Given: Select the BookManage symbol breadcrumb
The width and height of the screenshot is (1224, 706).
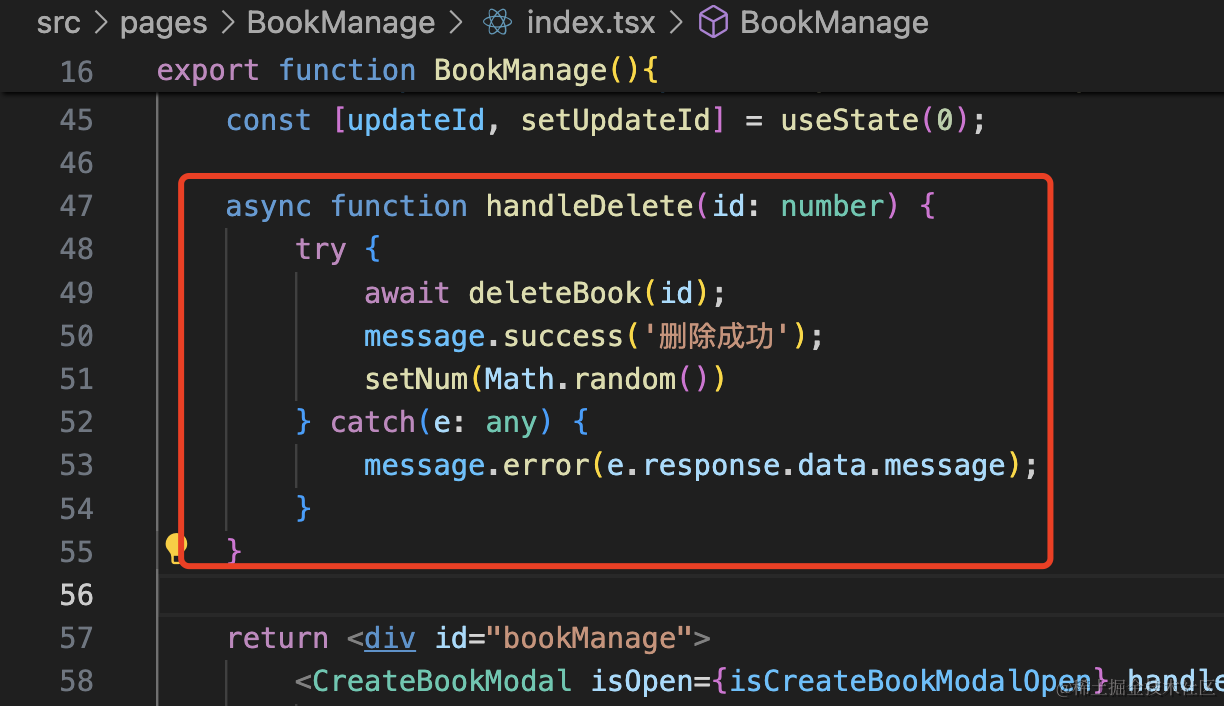Looking at the screenshot, I should click(x=834, y=22).
